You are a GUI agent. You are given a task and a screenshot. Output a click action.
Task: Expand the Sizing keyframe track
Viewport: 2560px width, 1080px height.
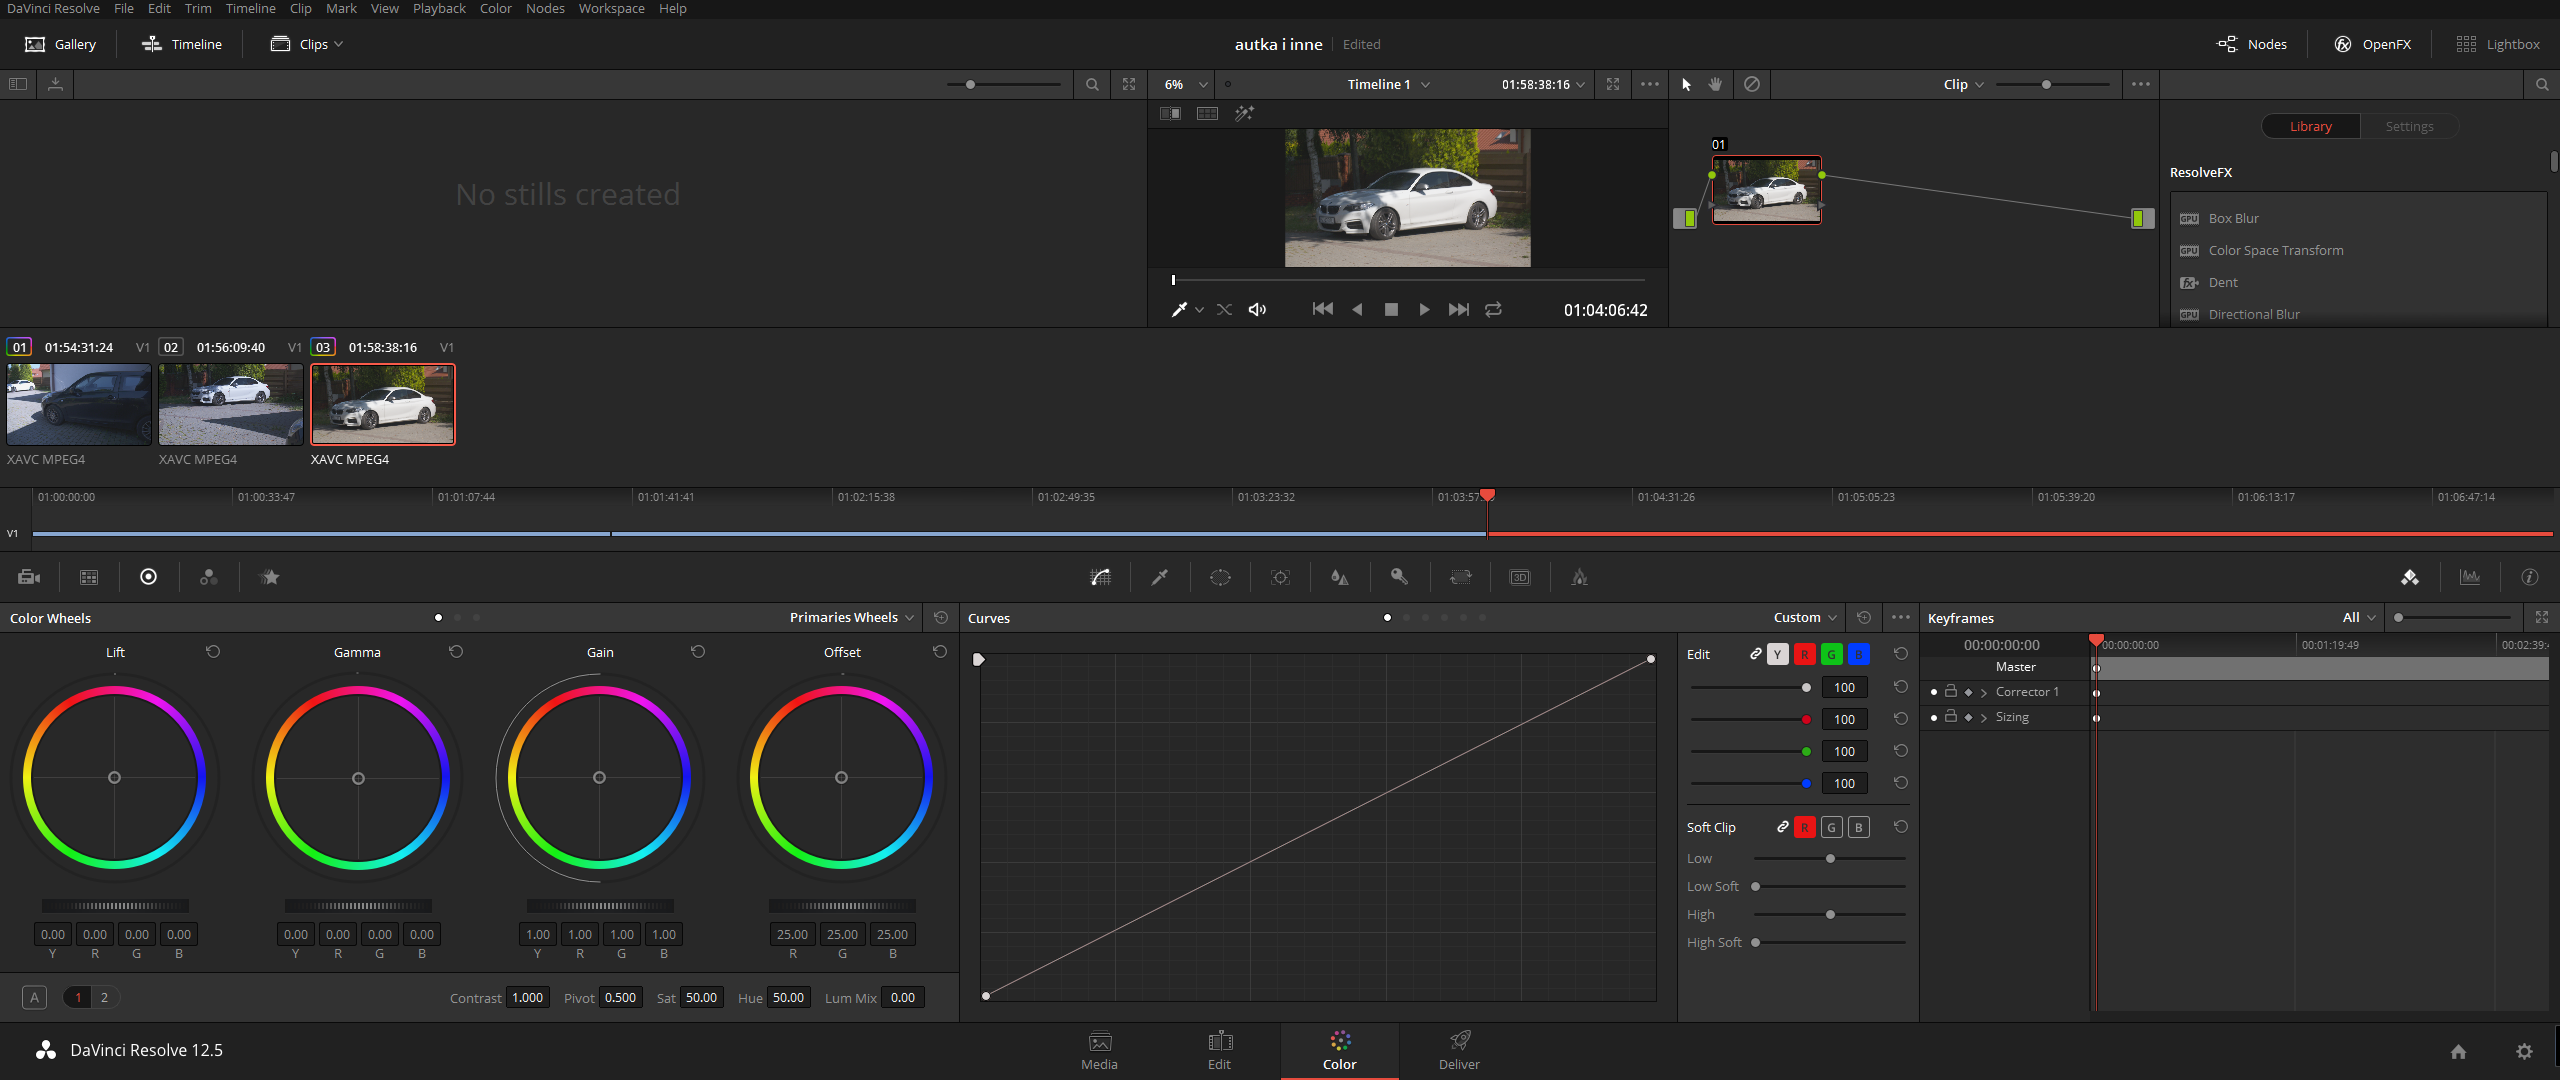[1984, 718]
